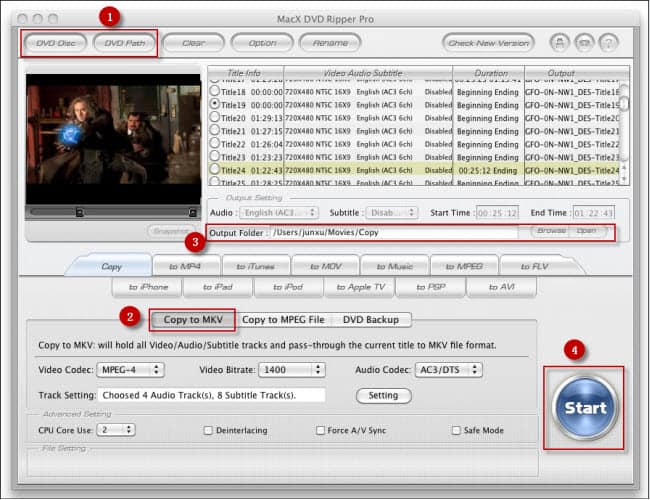650x500 pixels.
Task: Click the Rename button
Action: pos(330,43)
